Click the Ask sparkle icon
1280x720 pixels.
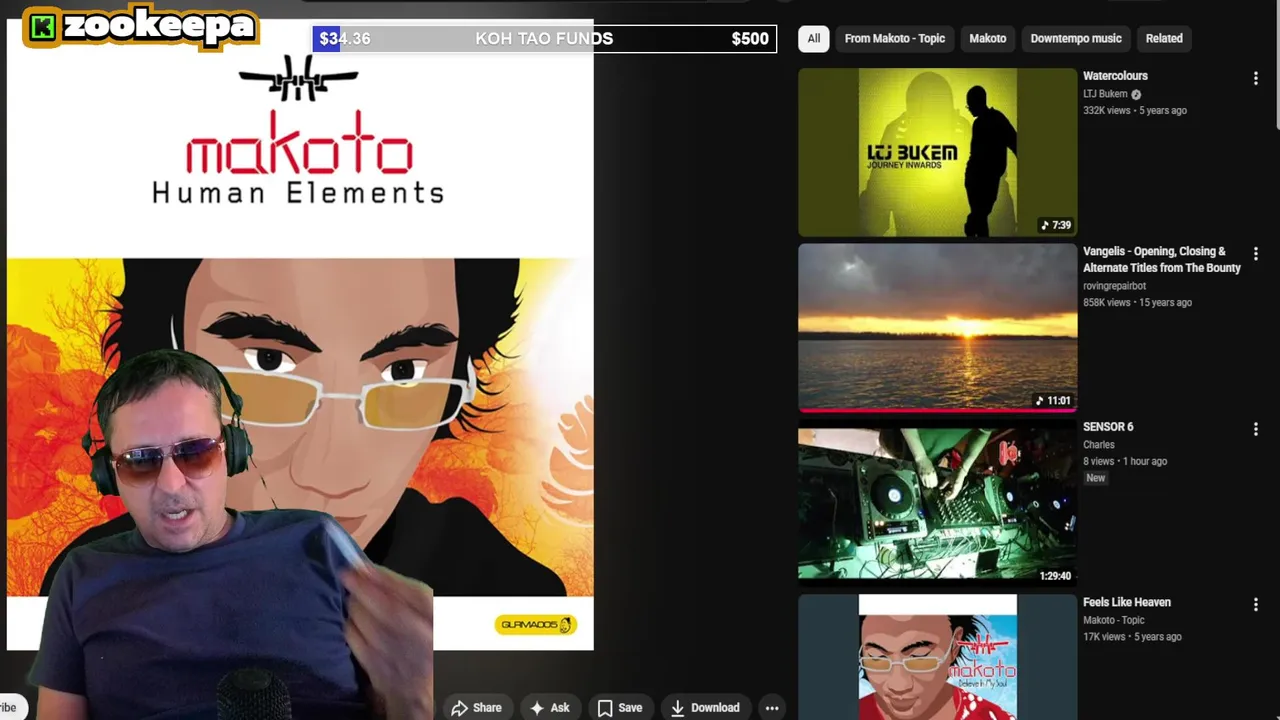click(537, 708)
